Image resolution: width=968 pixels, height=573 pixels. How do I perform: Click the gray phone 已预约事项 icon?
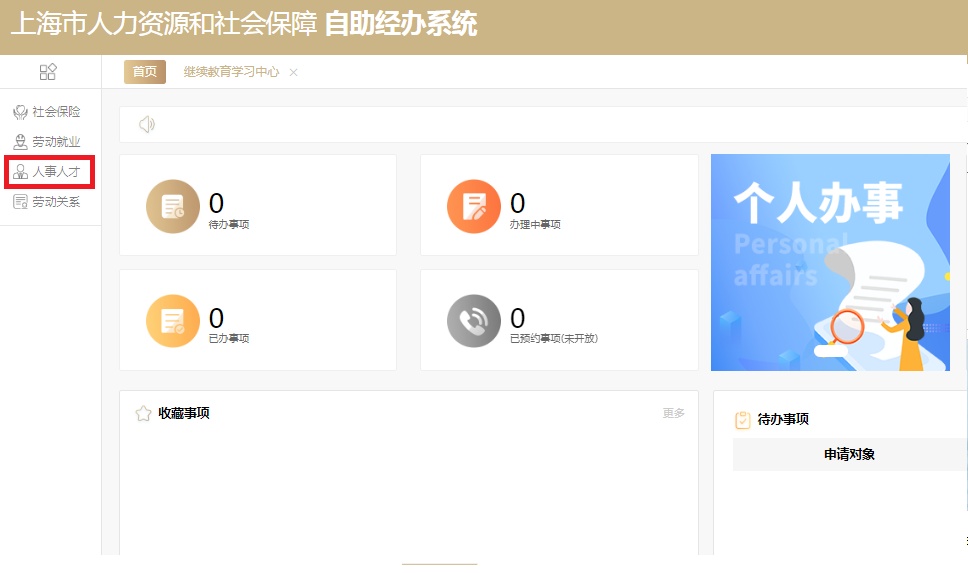click(x=474, y=321)
